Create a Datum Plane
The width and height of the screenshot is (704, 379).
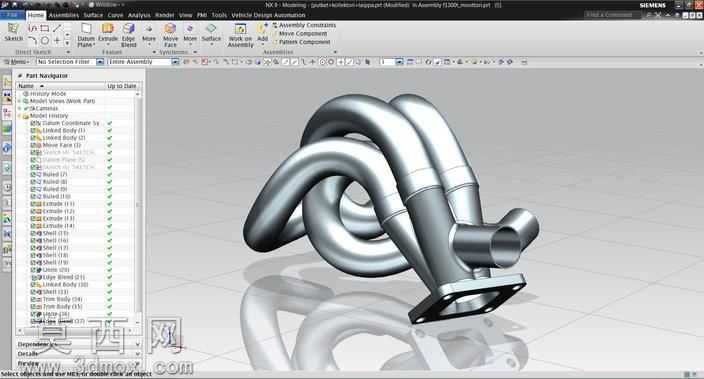click(86, 35)
